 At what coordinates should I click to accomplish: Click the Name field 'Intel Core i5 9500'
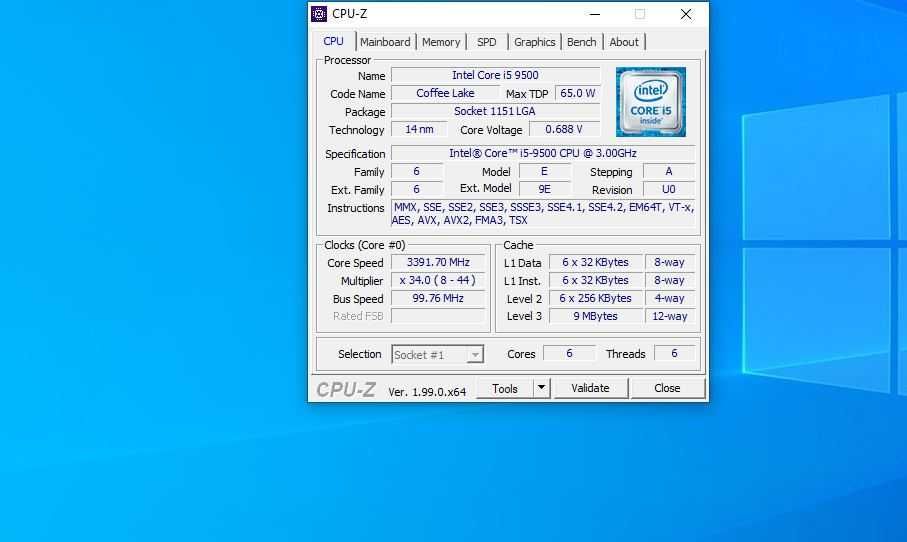(x=495, y=75)
